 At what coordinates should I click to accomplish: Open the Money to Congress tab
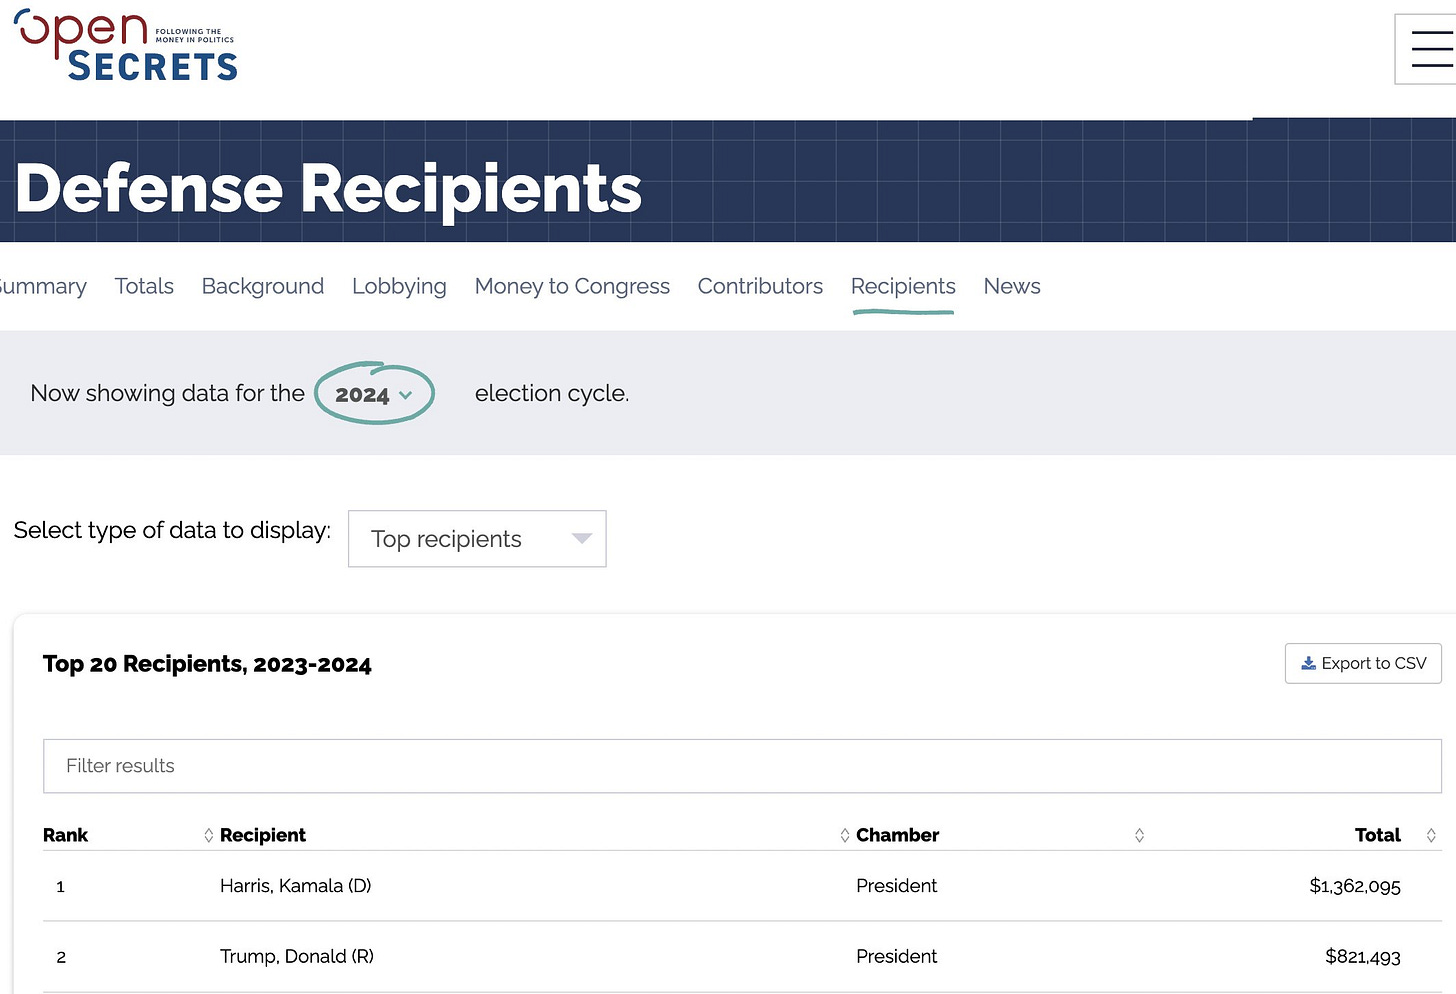572,286
